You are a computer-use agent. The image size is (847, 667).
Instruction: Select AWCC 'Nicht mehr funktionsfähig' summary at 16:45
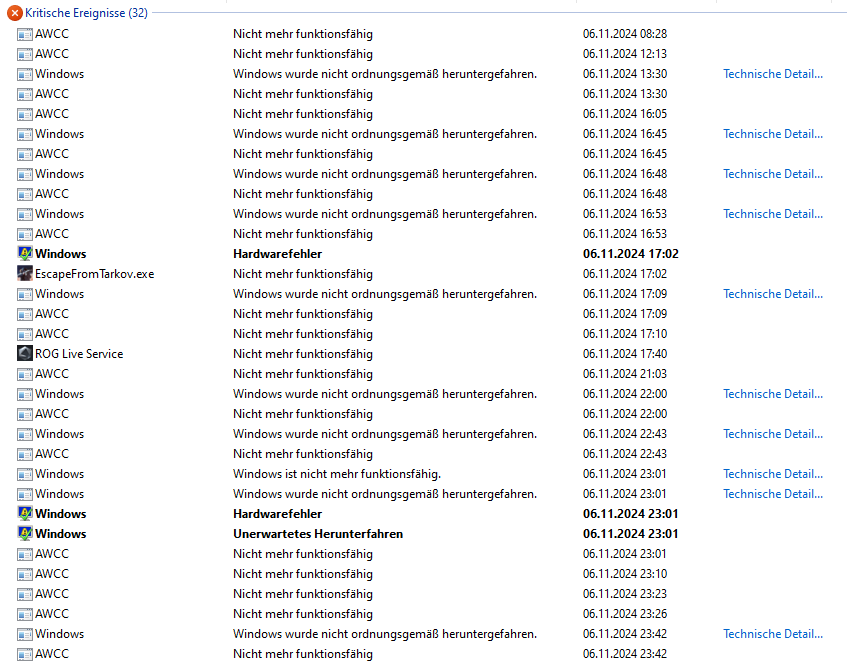tap(303, 154)
